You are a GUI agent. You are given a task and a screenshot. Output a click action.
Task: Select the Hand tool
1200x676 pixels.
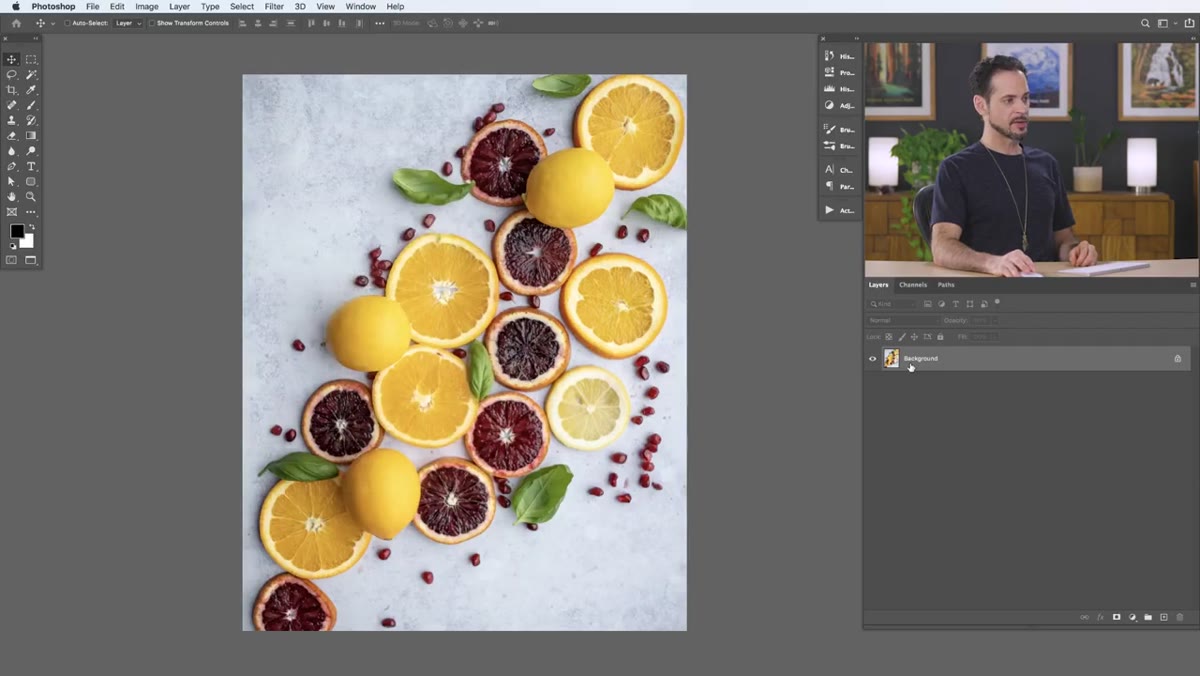point(12,197)
